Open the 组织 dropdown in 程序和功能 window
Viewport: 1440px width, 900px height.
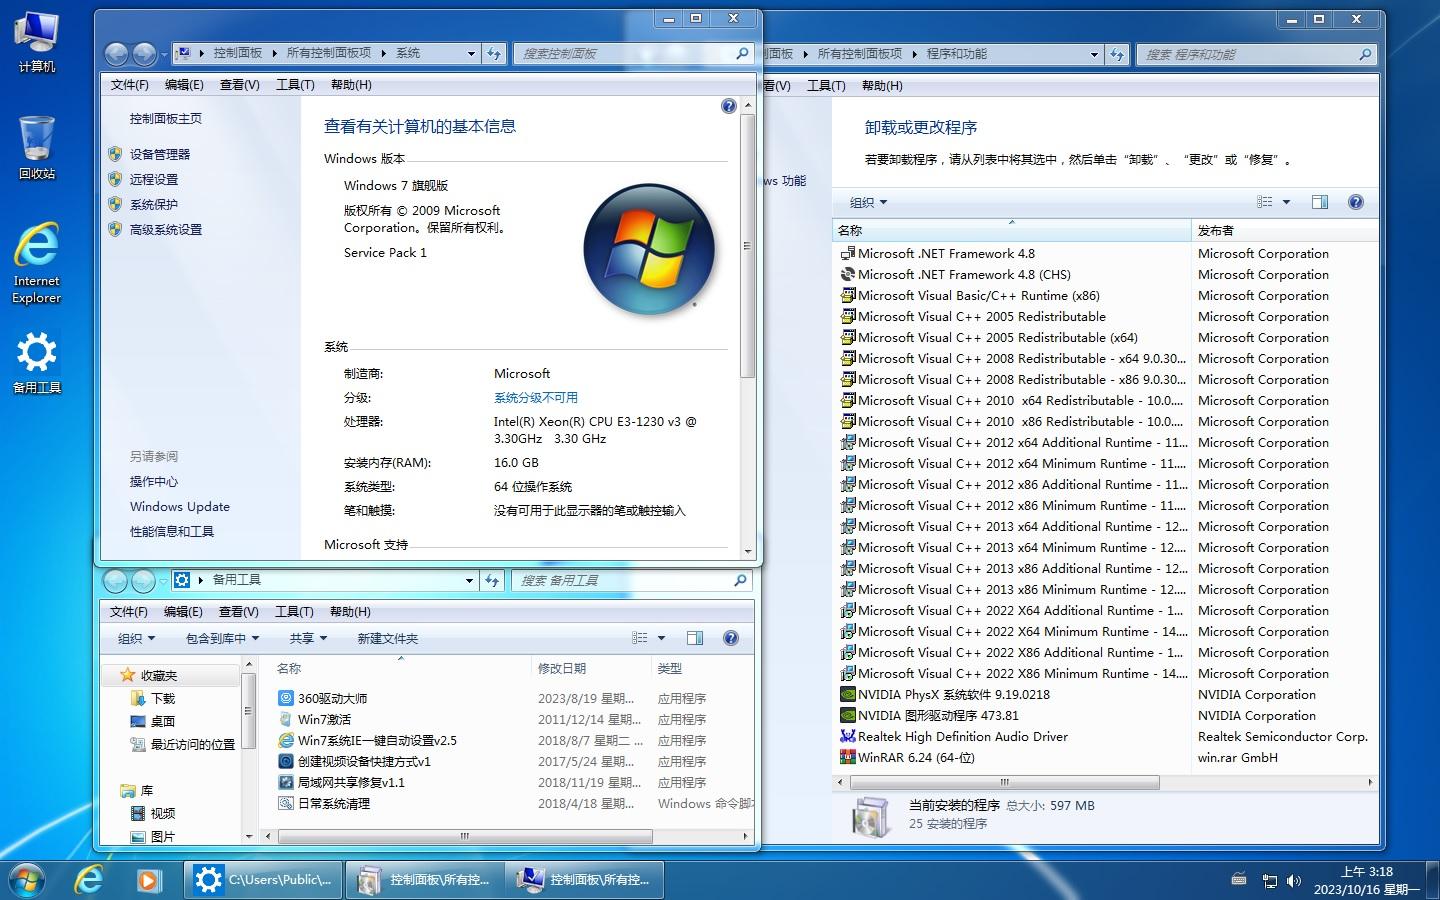869,202
